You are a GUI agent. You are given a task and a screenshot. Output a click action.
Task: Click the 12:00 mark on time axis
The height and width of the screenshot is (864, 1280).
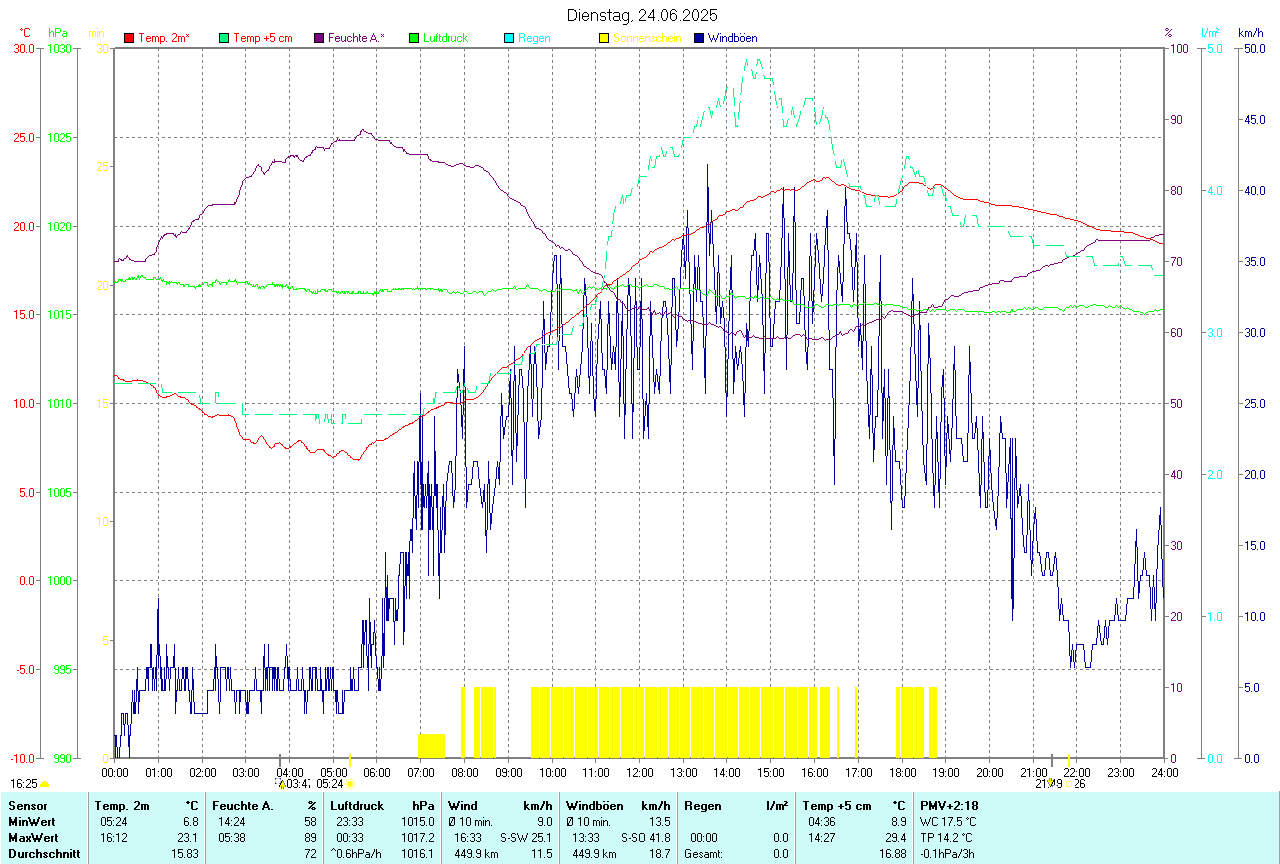[x=639, y=773]
